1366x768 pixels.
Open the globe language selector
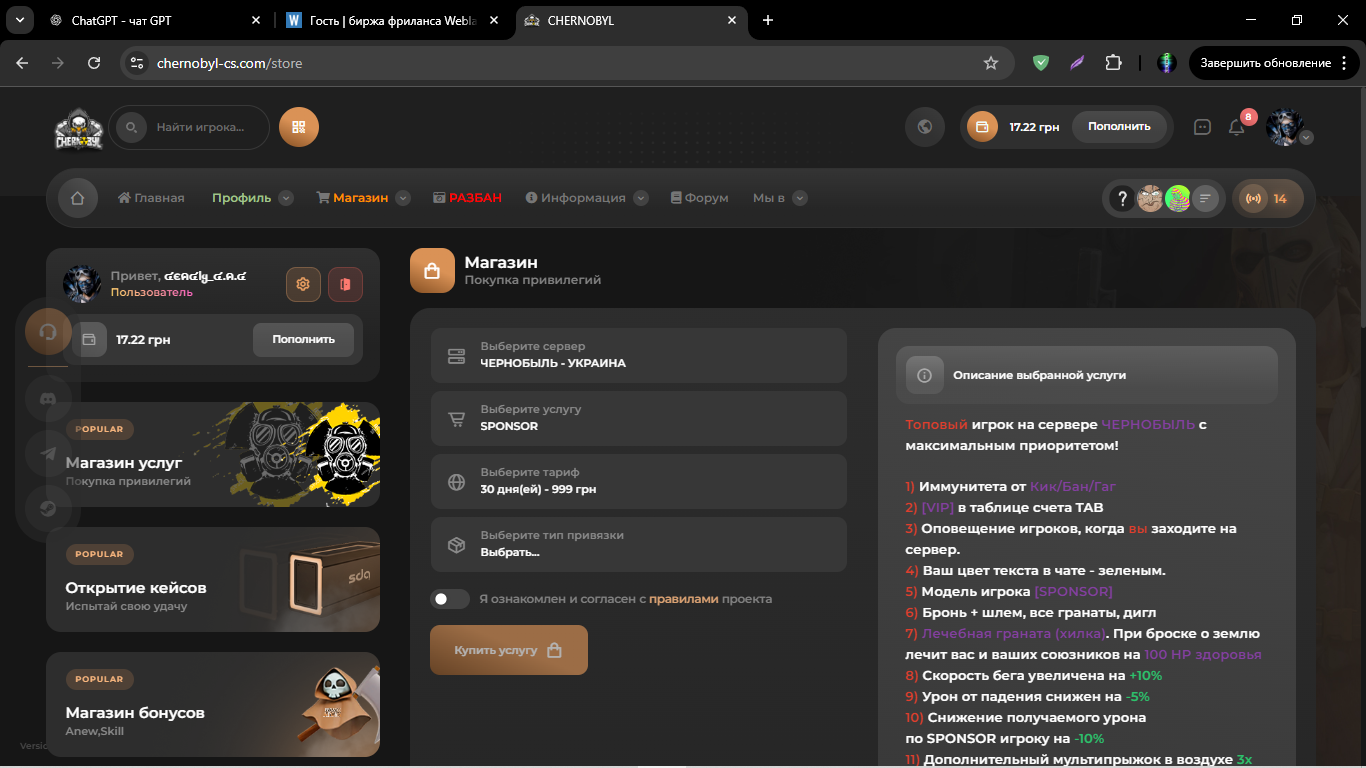point(925,127)
